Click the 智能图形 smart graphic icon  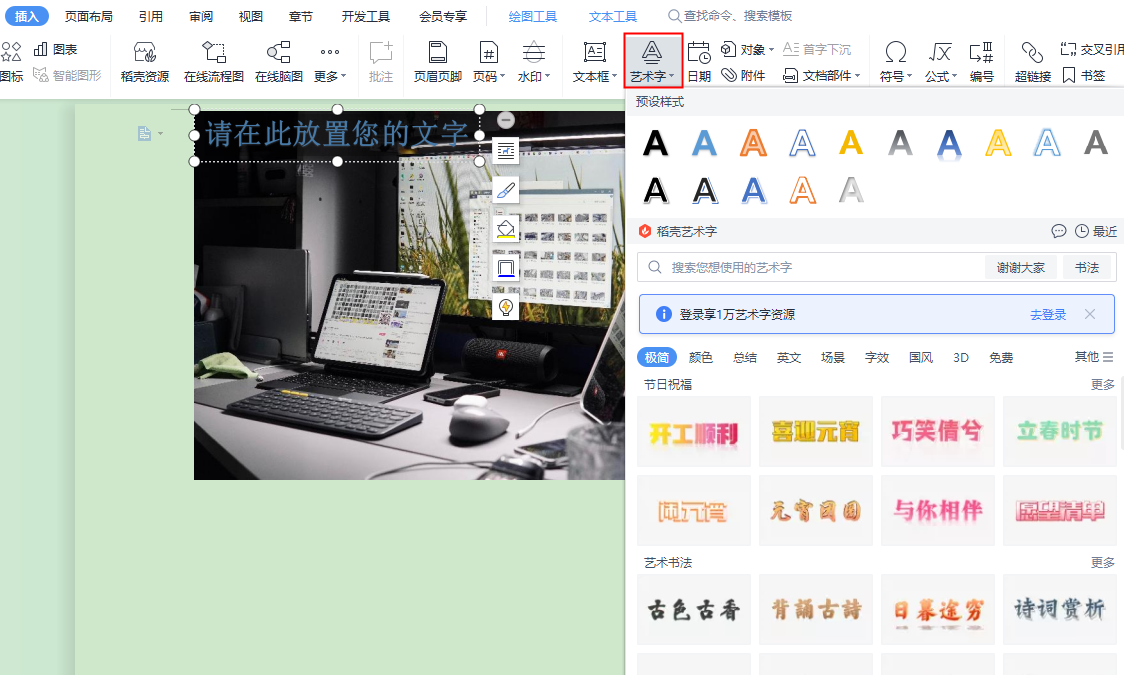pos(67,75)
